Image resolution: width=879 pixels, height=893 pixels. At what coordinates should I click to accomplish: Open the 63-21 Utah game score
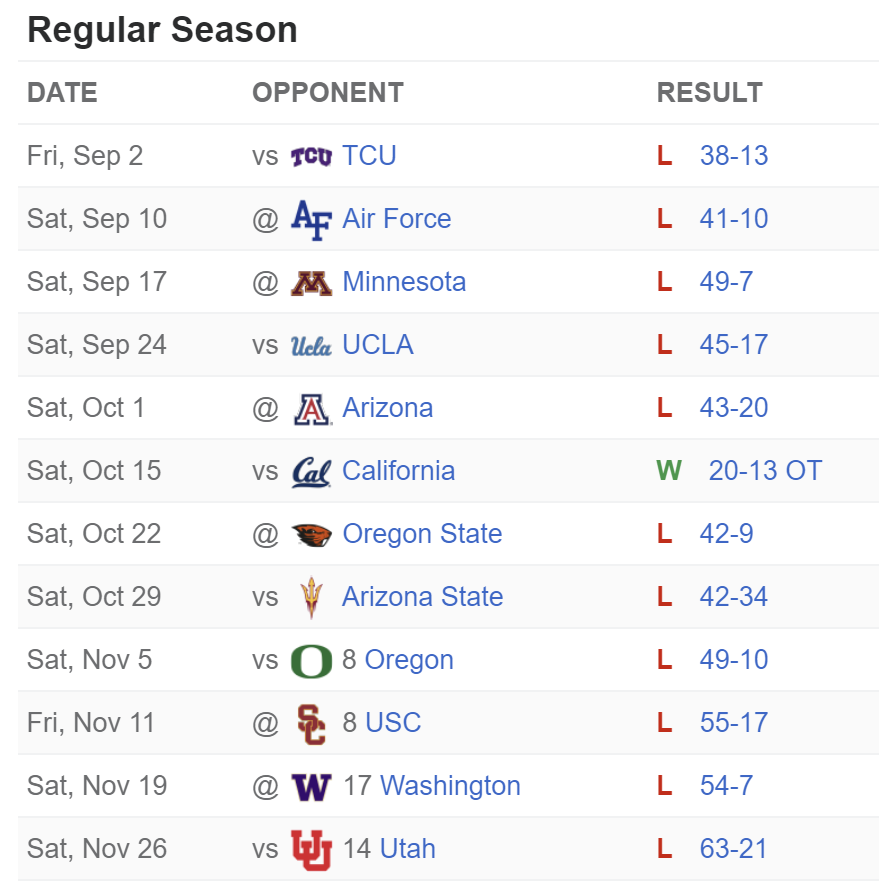[733, 849]
